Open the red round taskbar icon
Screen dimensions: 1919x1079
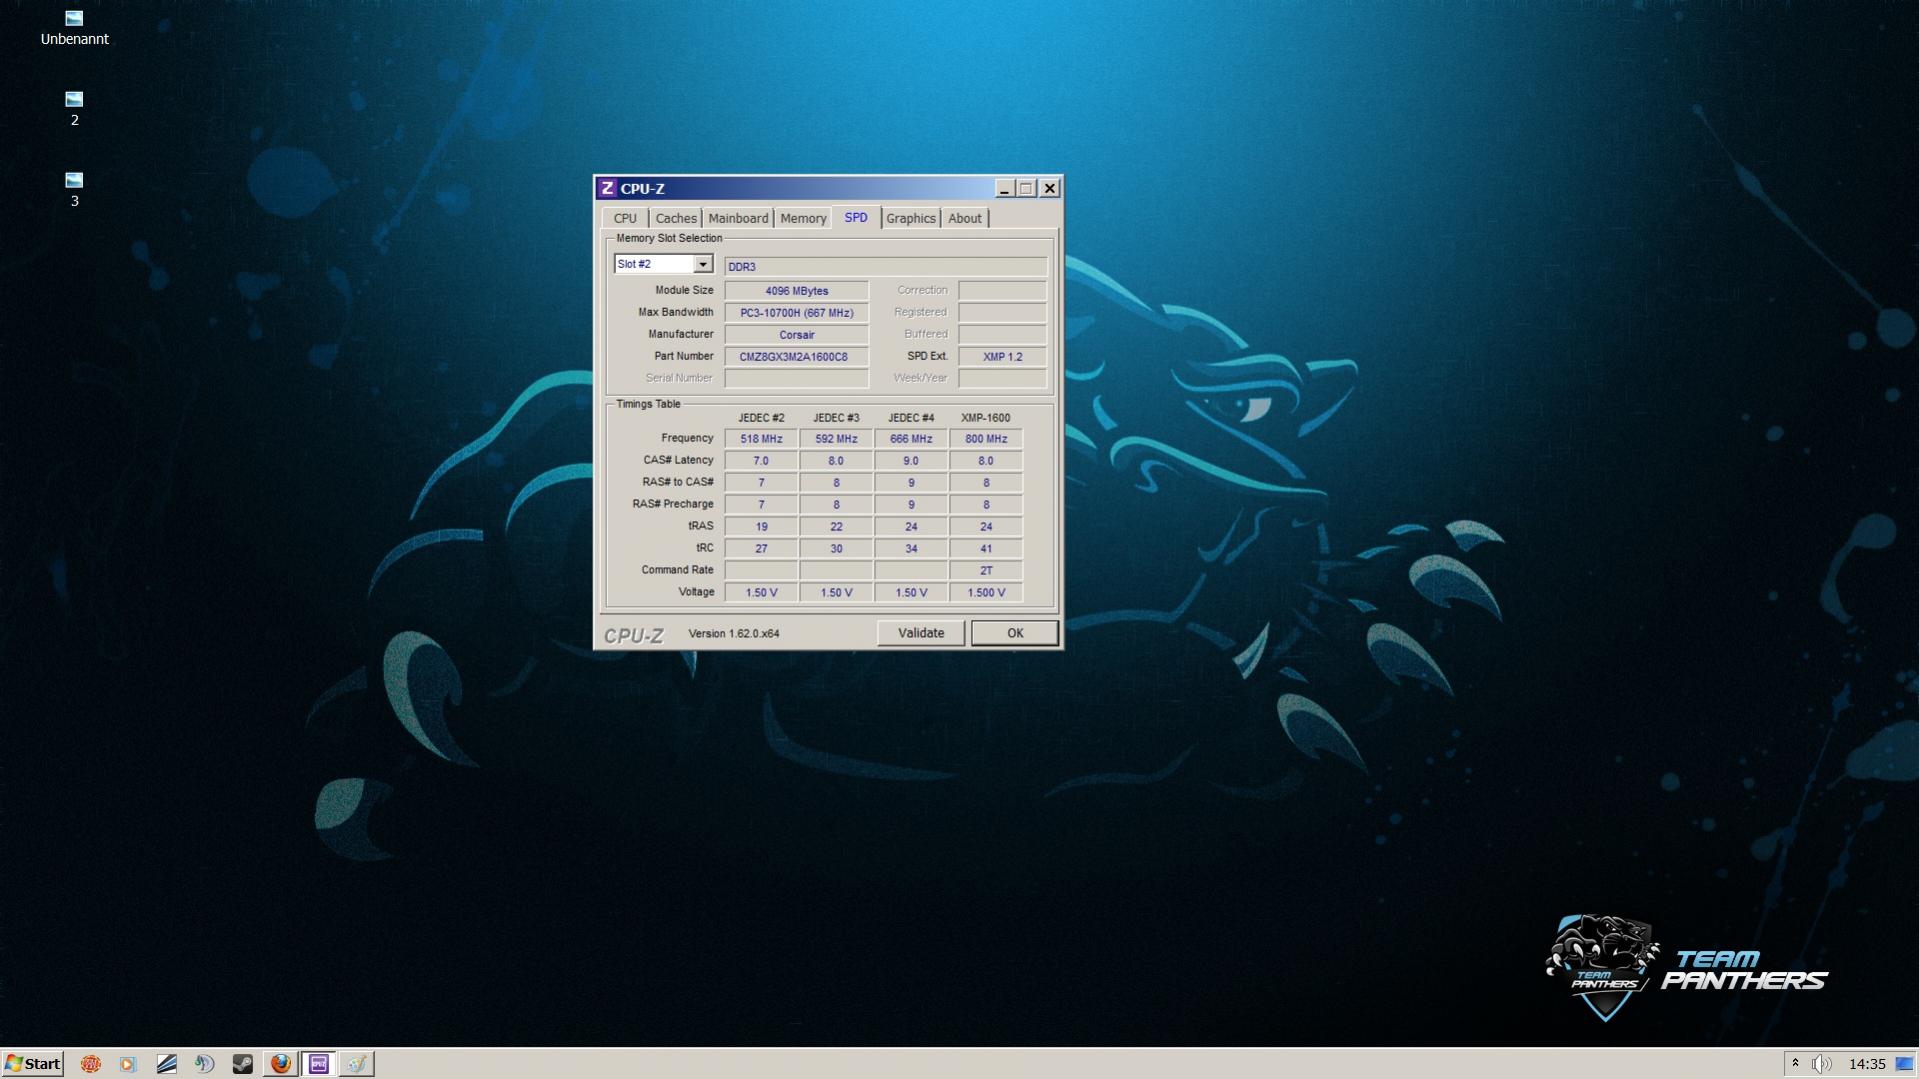[90, 1064]
